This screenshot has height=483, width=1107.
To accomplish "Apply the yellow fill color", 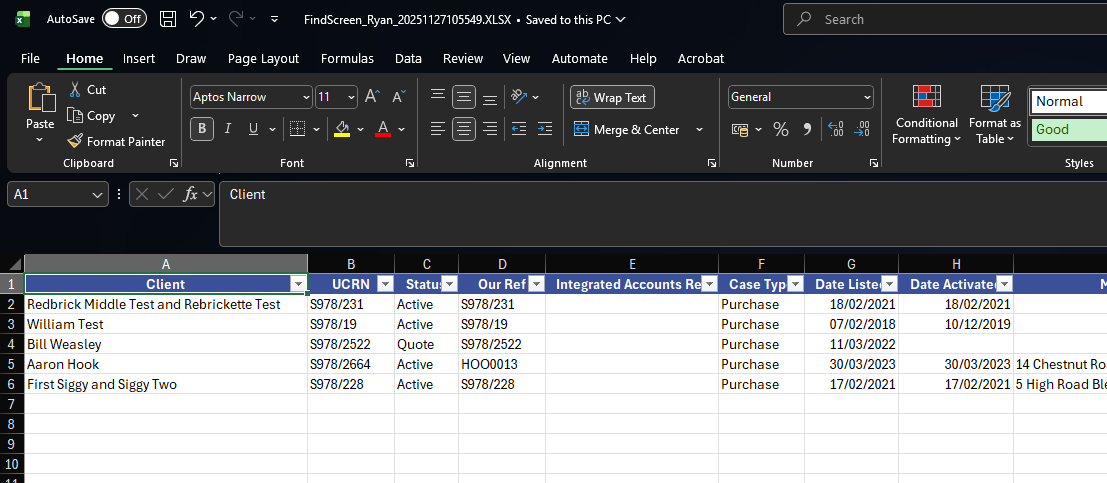I will [342, 129].
